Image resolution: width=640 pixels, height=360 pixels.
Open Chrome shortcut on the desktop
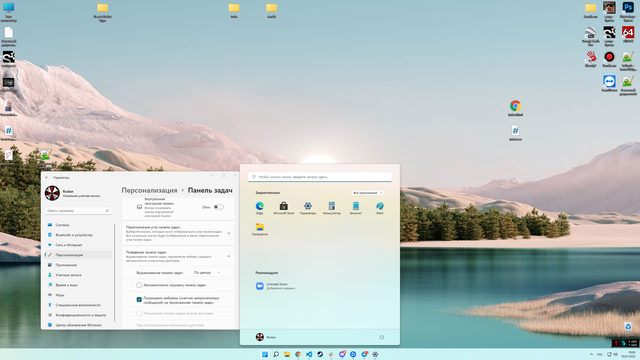515,108
